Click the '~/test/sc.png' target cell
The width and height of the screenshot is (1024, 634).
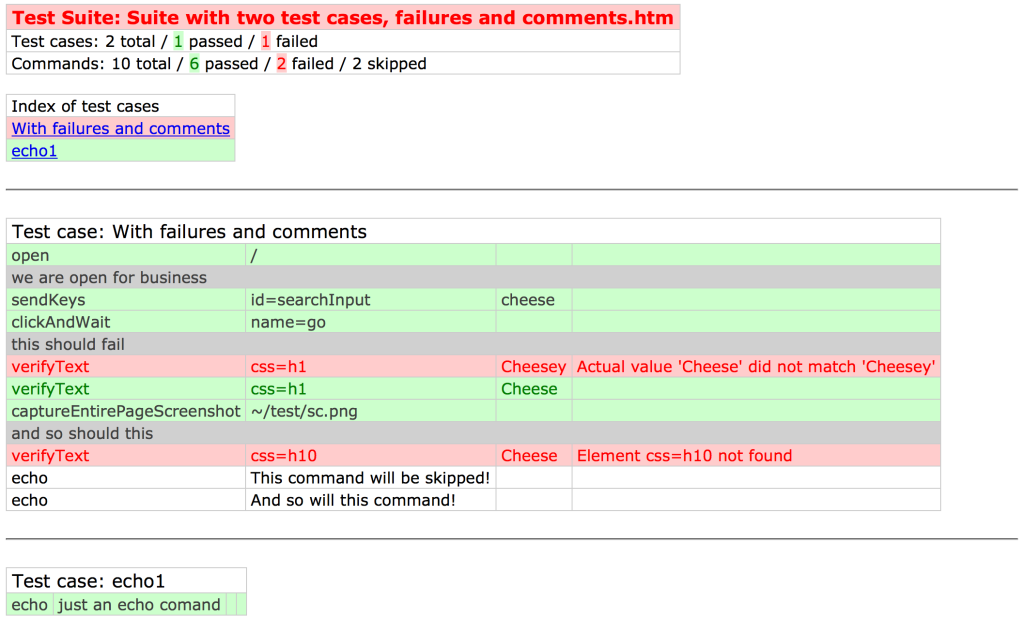click(x=371, y=411)
